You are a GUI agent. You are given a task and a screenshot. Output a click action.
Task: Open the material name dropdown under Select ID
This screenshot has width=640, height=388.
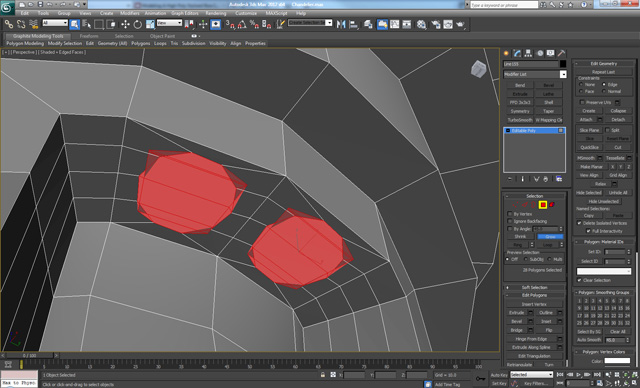(x=604, y=271)
